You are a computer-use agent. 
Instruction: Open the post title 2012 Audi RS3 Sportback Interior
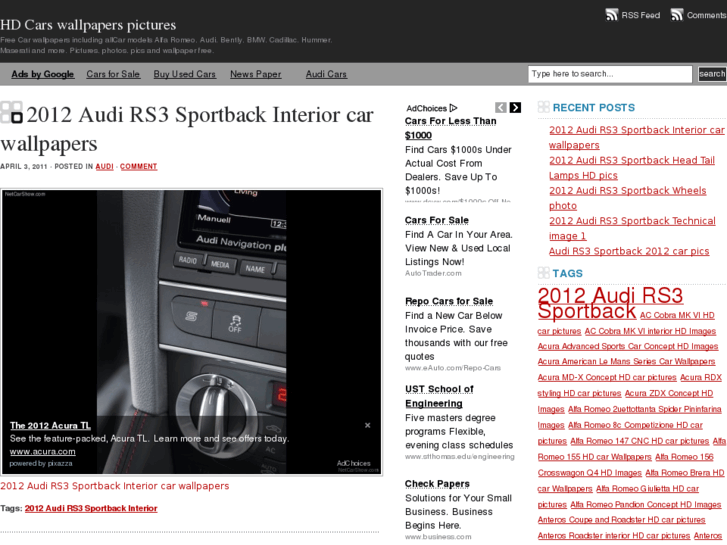point(187,129)
